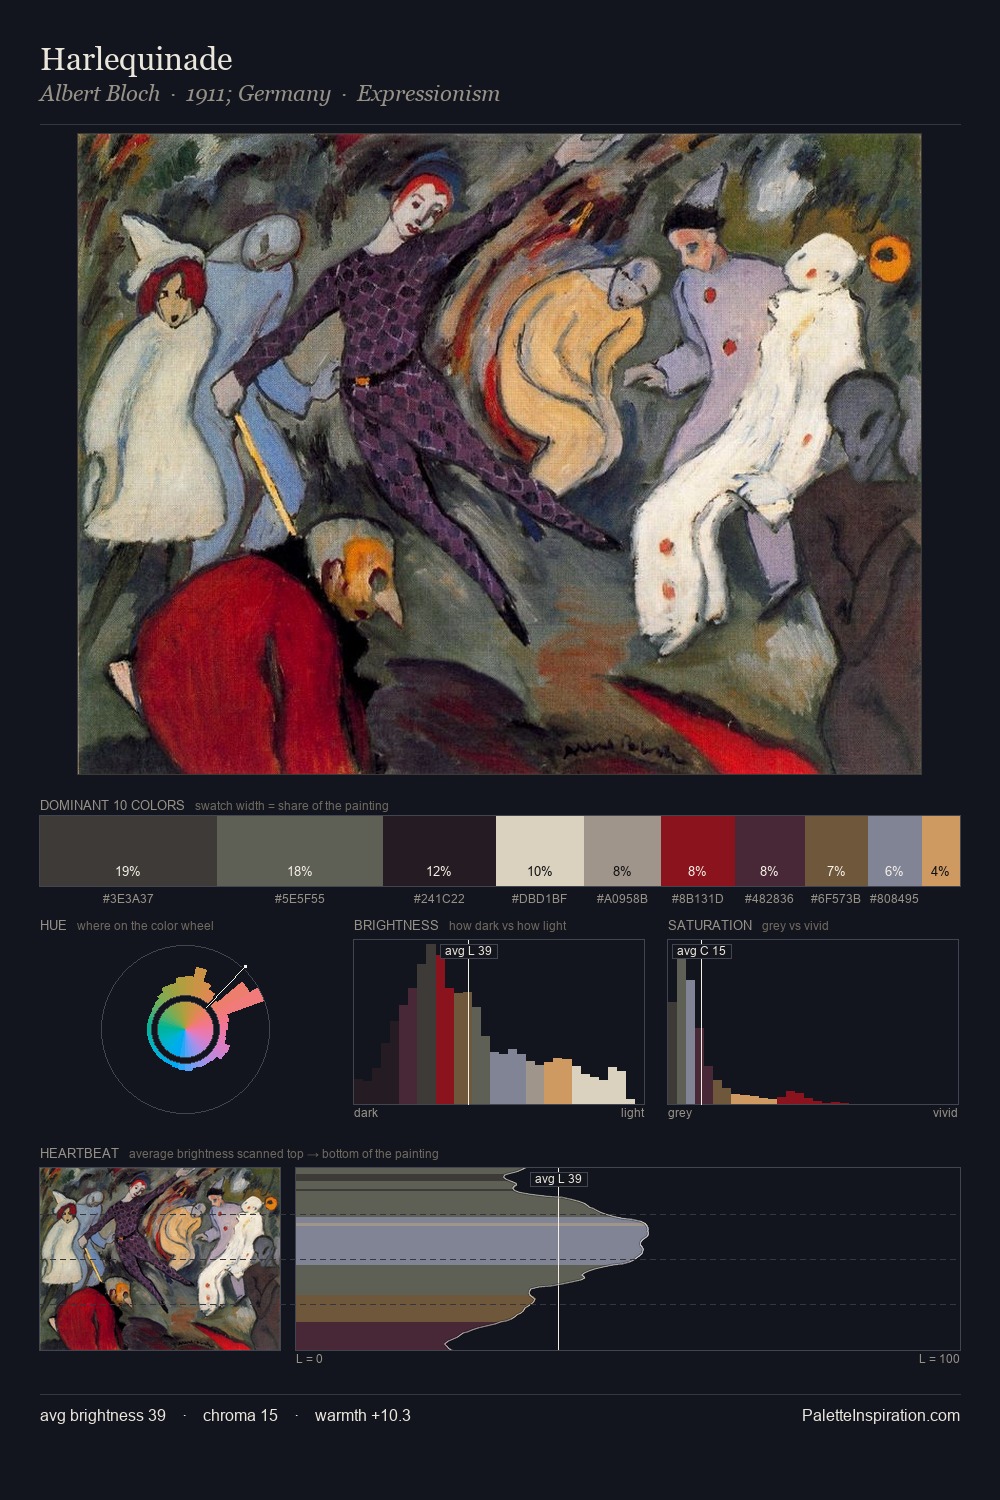Pick the #241C22 near-black swatch
This screenshot has width=1000, height=1500.
point(439,851)
